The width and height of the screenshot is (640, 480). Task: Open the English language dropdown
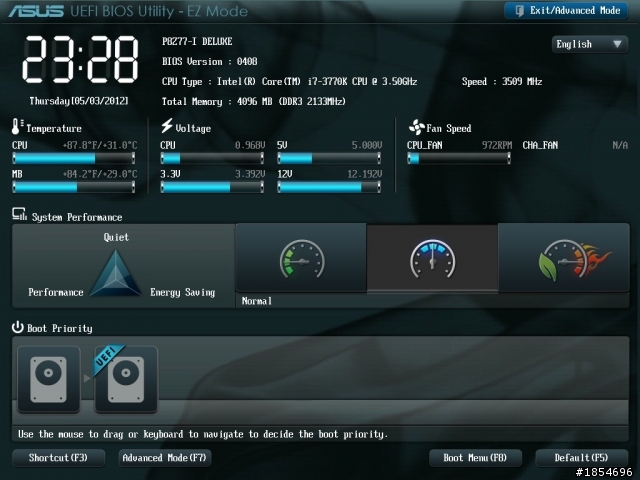[x=589, y=44]
